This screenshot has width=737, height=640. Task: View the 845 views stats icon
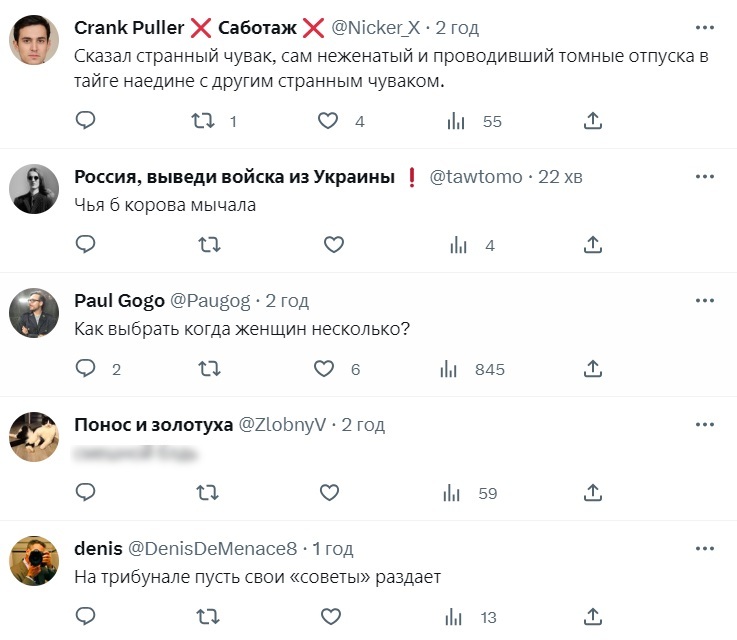[x=450, y=369]
